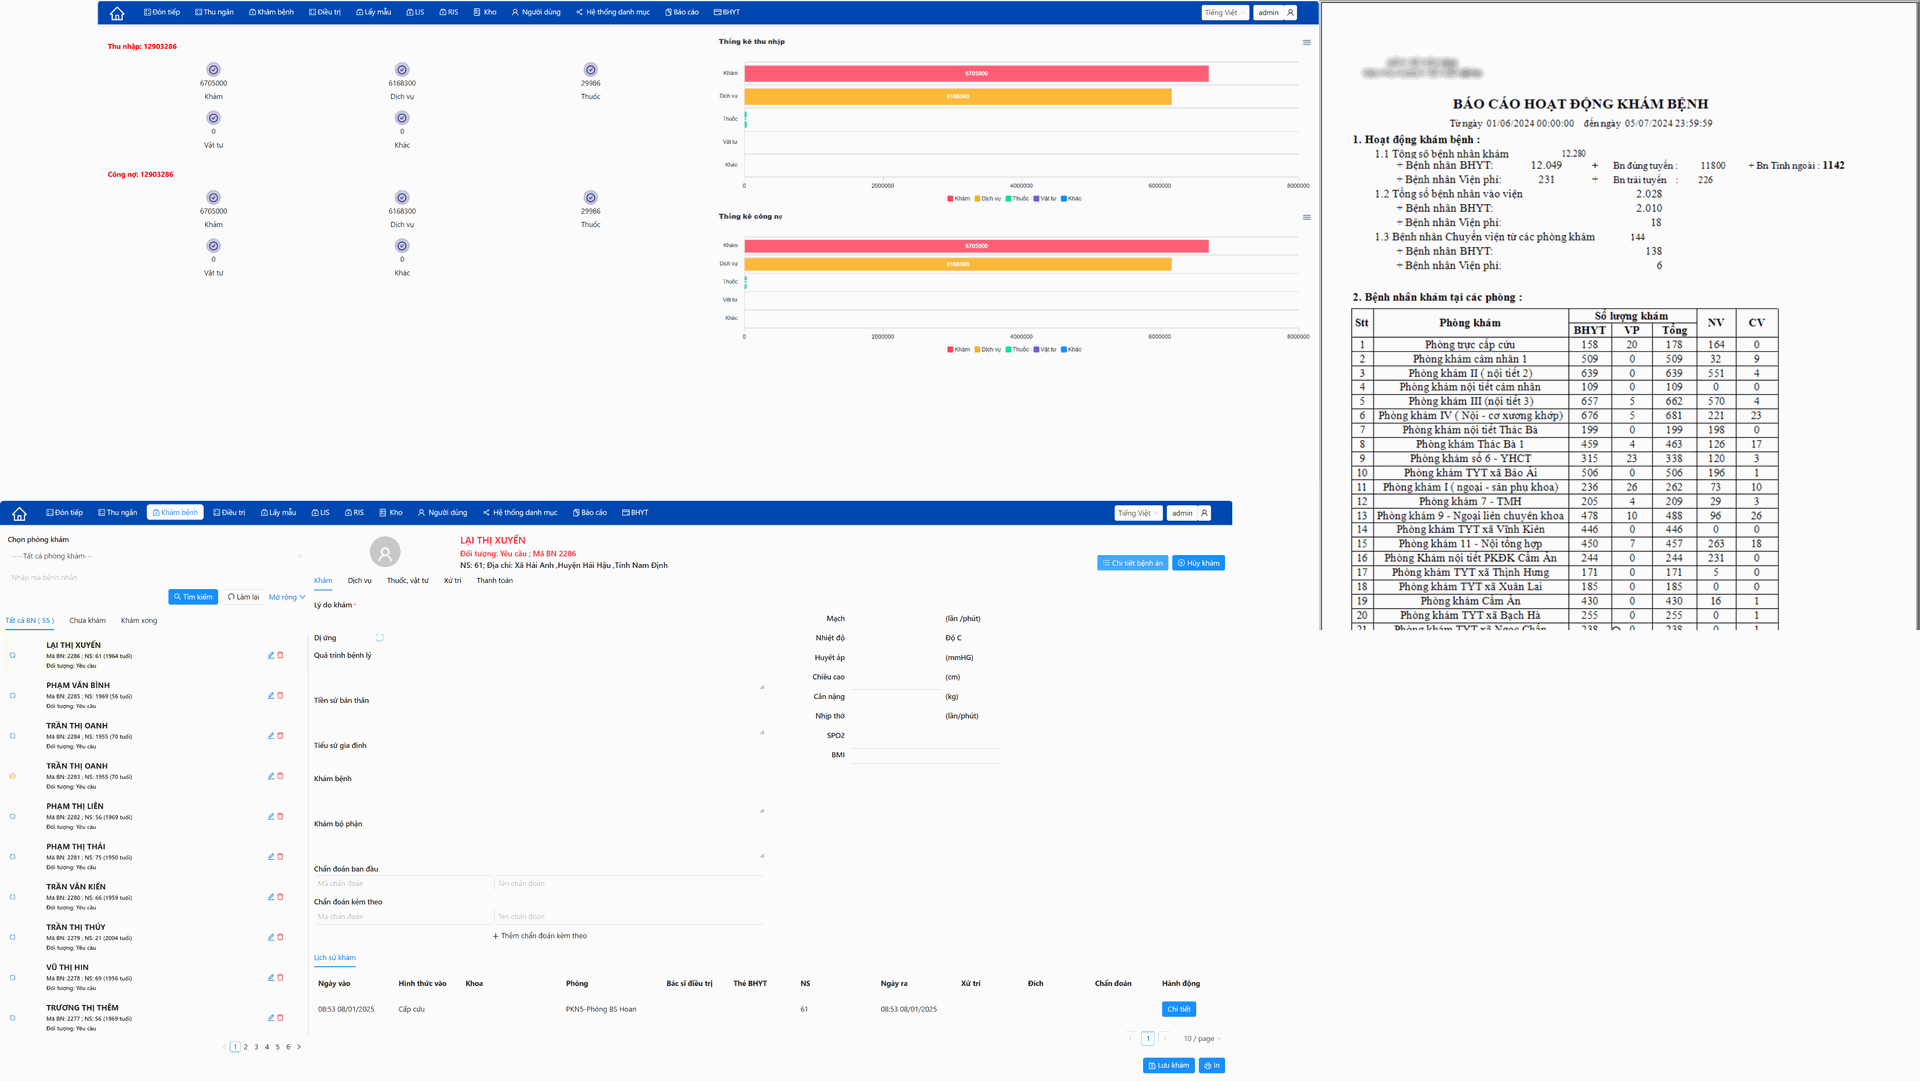Image resolution: width=1920 pixels, height=1081 pixels.
Task: Open the Chưa khám patient tab
Action: (87, 621)
